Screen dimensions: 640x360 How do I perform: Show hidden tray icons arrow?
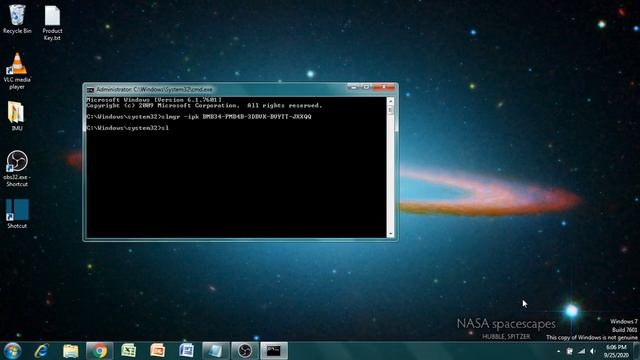pos(558,351)
